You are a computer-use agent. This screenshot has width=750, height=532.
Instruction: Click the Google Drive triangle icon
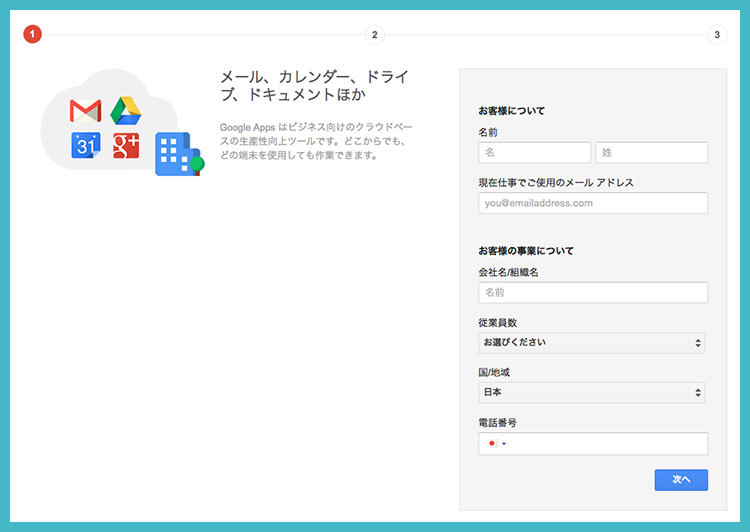tap(126, 111)
